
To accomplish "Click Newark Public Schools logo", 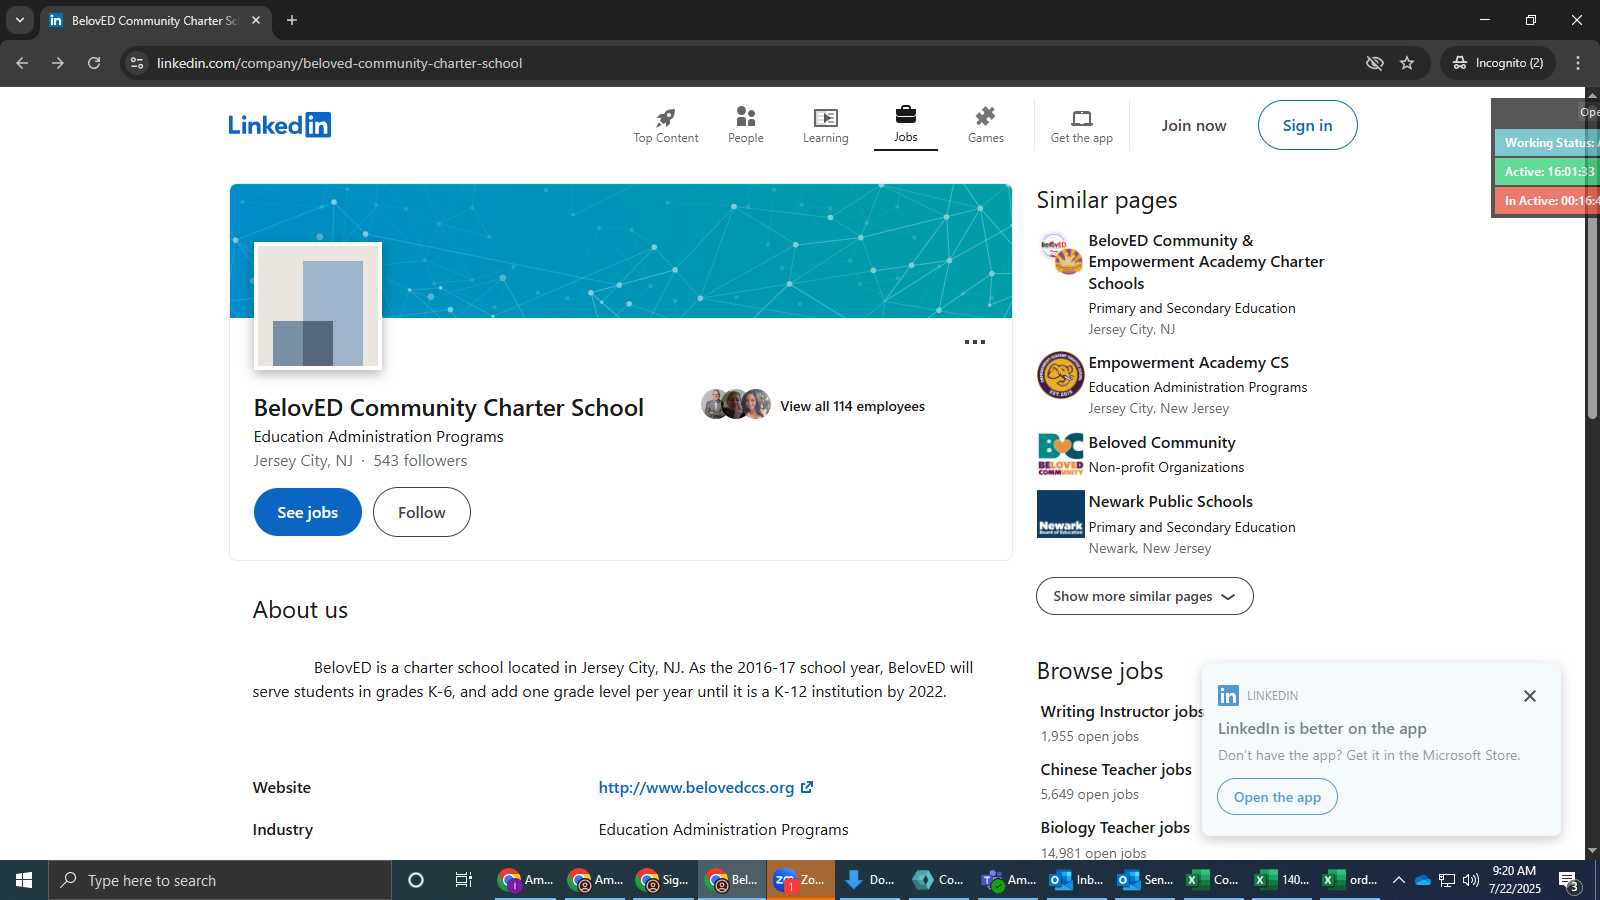I will 1060,514.
